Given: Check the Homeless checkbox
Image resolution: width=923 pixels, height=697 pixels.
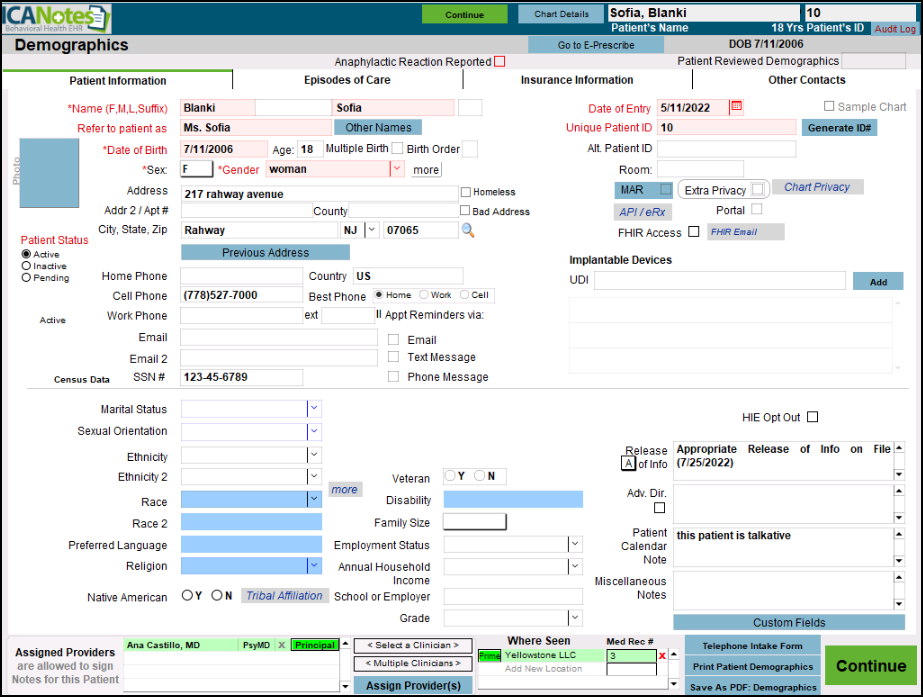Looking at the screenshot, I should coord(466,192).
